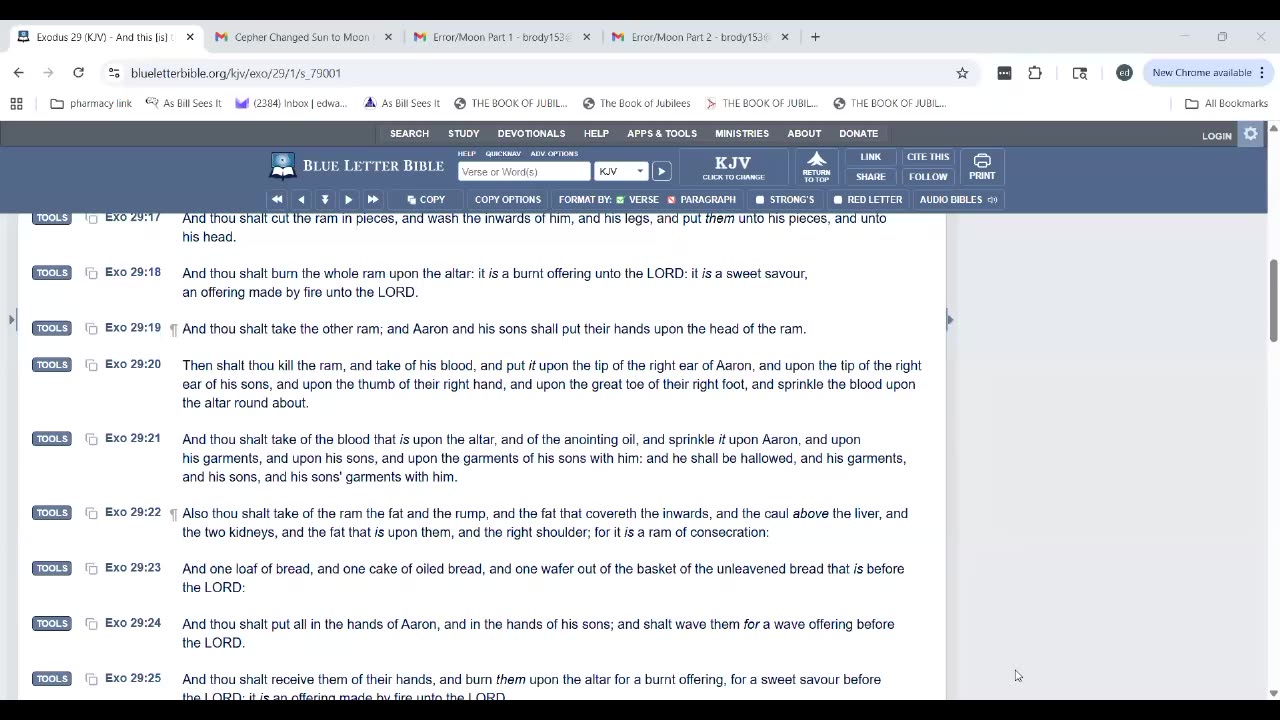Switch to Error/Moon Part 1 tab
This screenshot has height=720, width=1280.
(502, 37)
